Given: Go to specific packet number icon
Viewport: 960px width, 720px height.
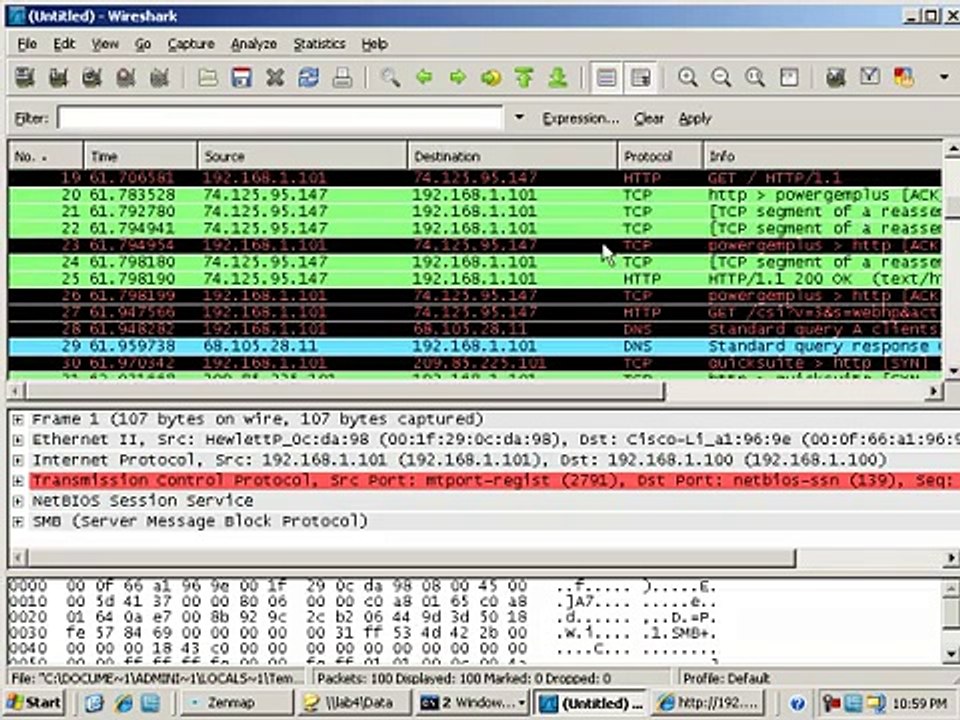Looking at the screenshot, I should click(491, 78).
